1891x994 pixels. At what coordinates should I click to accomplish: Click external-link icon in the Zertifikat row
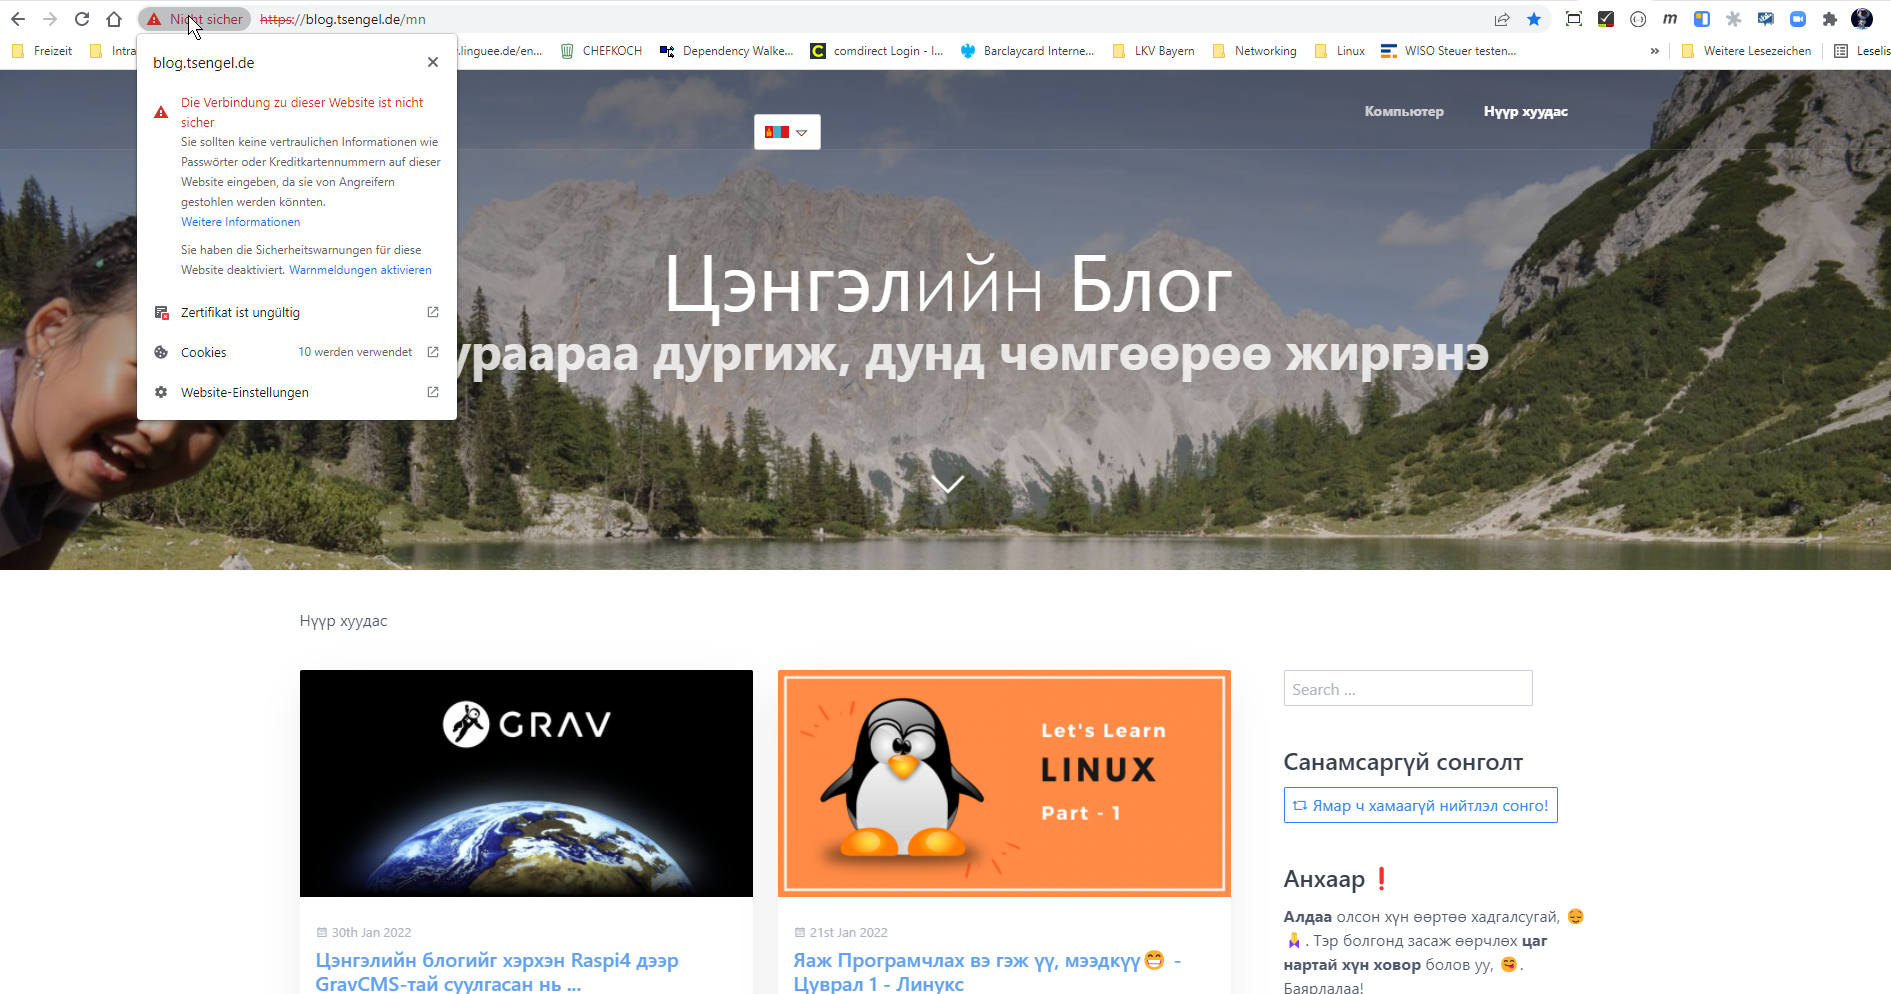433,312
